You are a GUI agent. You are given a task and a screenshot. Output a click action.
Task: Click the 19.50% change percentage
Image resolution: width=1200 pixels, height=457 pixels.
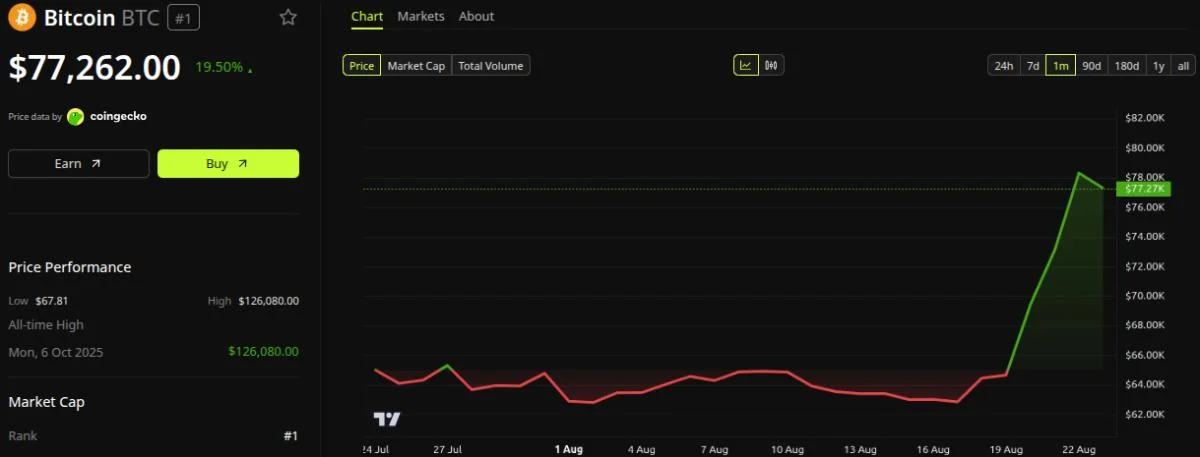tap(219, 67)
